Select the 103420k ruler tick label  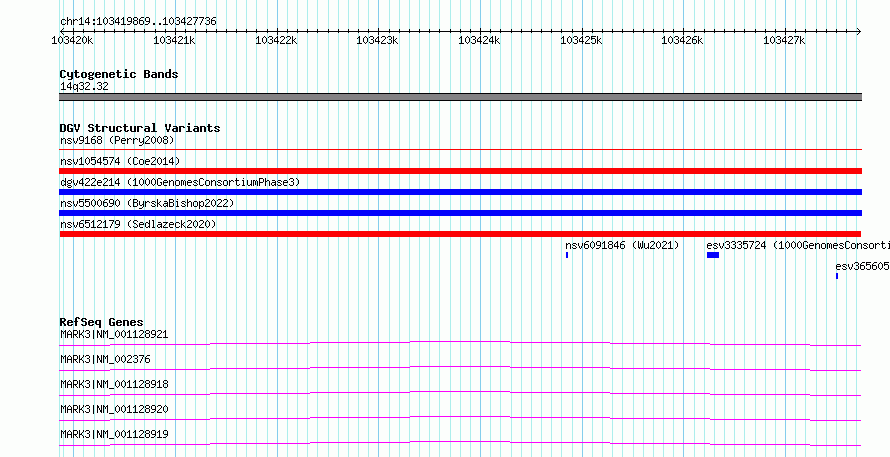point(73,40)
